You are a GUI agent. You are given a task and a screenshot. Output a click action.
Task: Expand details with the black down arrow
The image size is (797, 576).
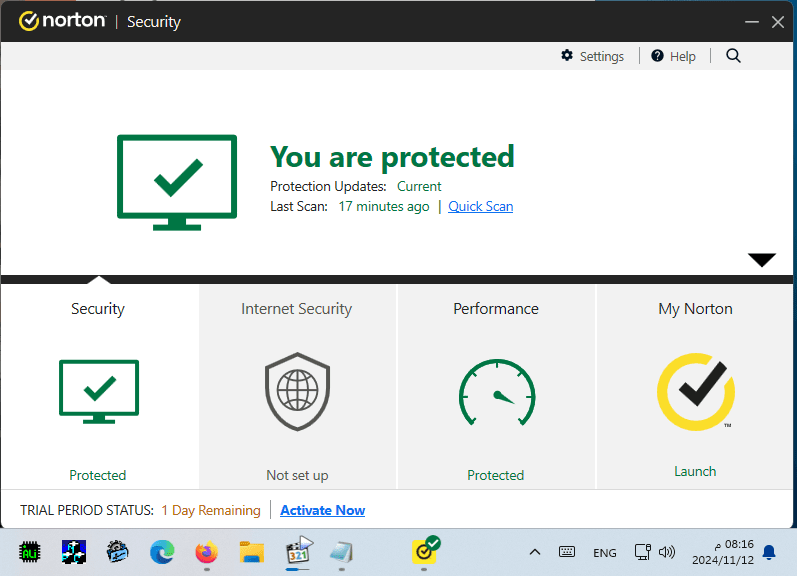tap(761, 259)
